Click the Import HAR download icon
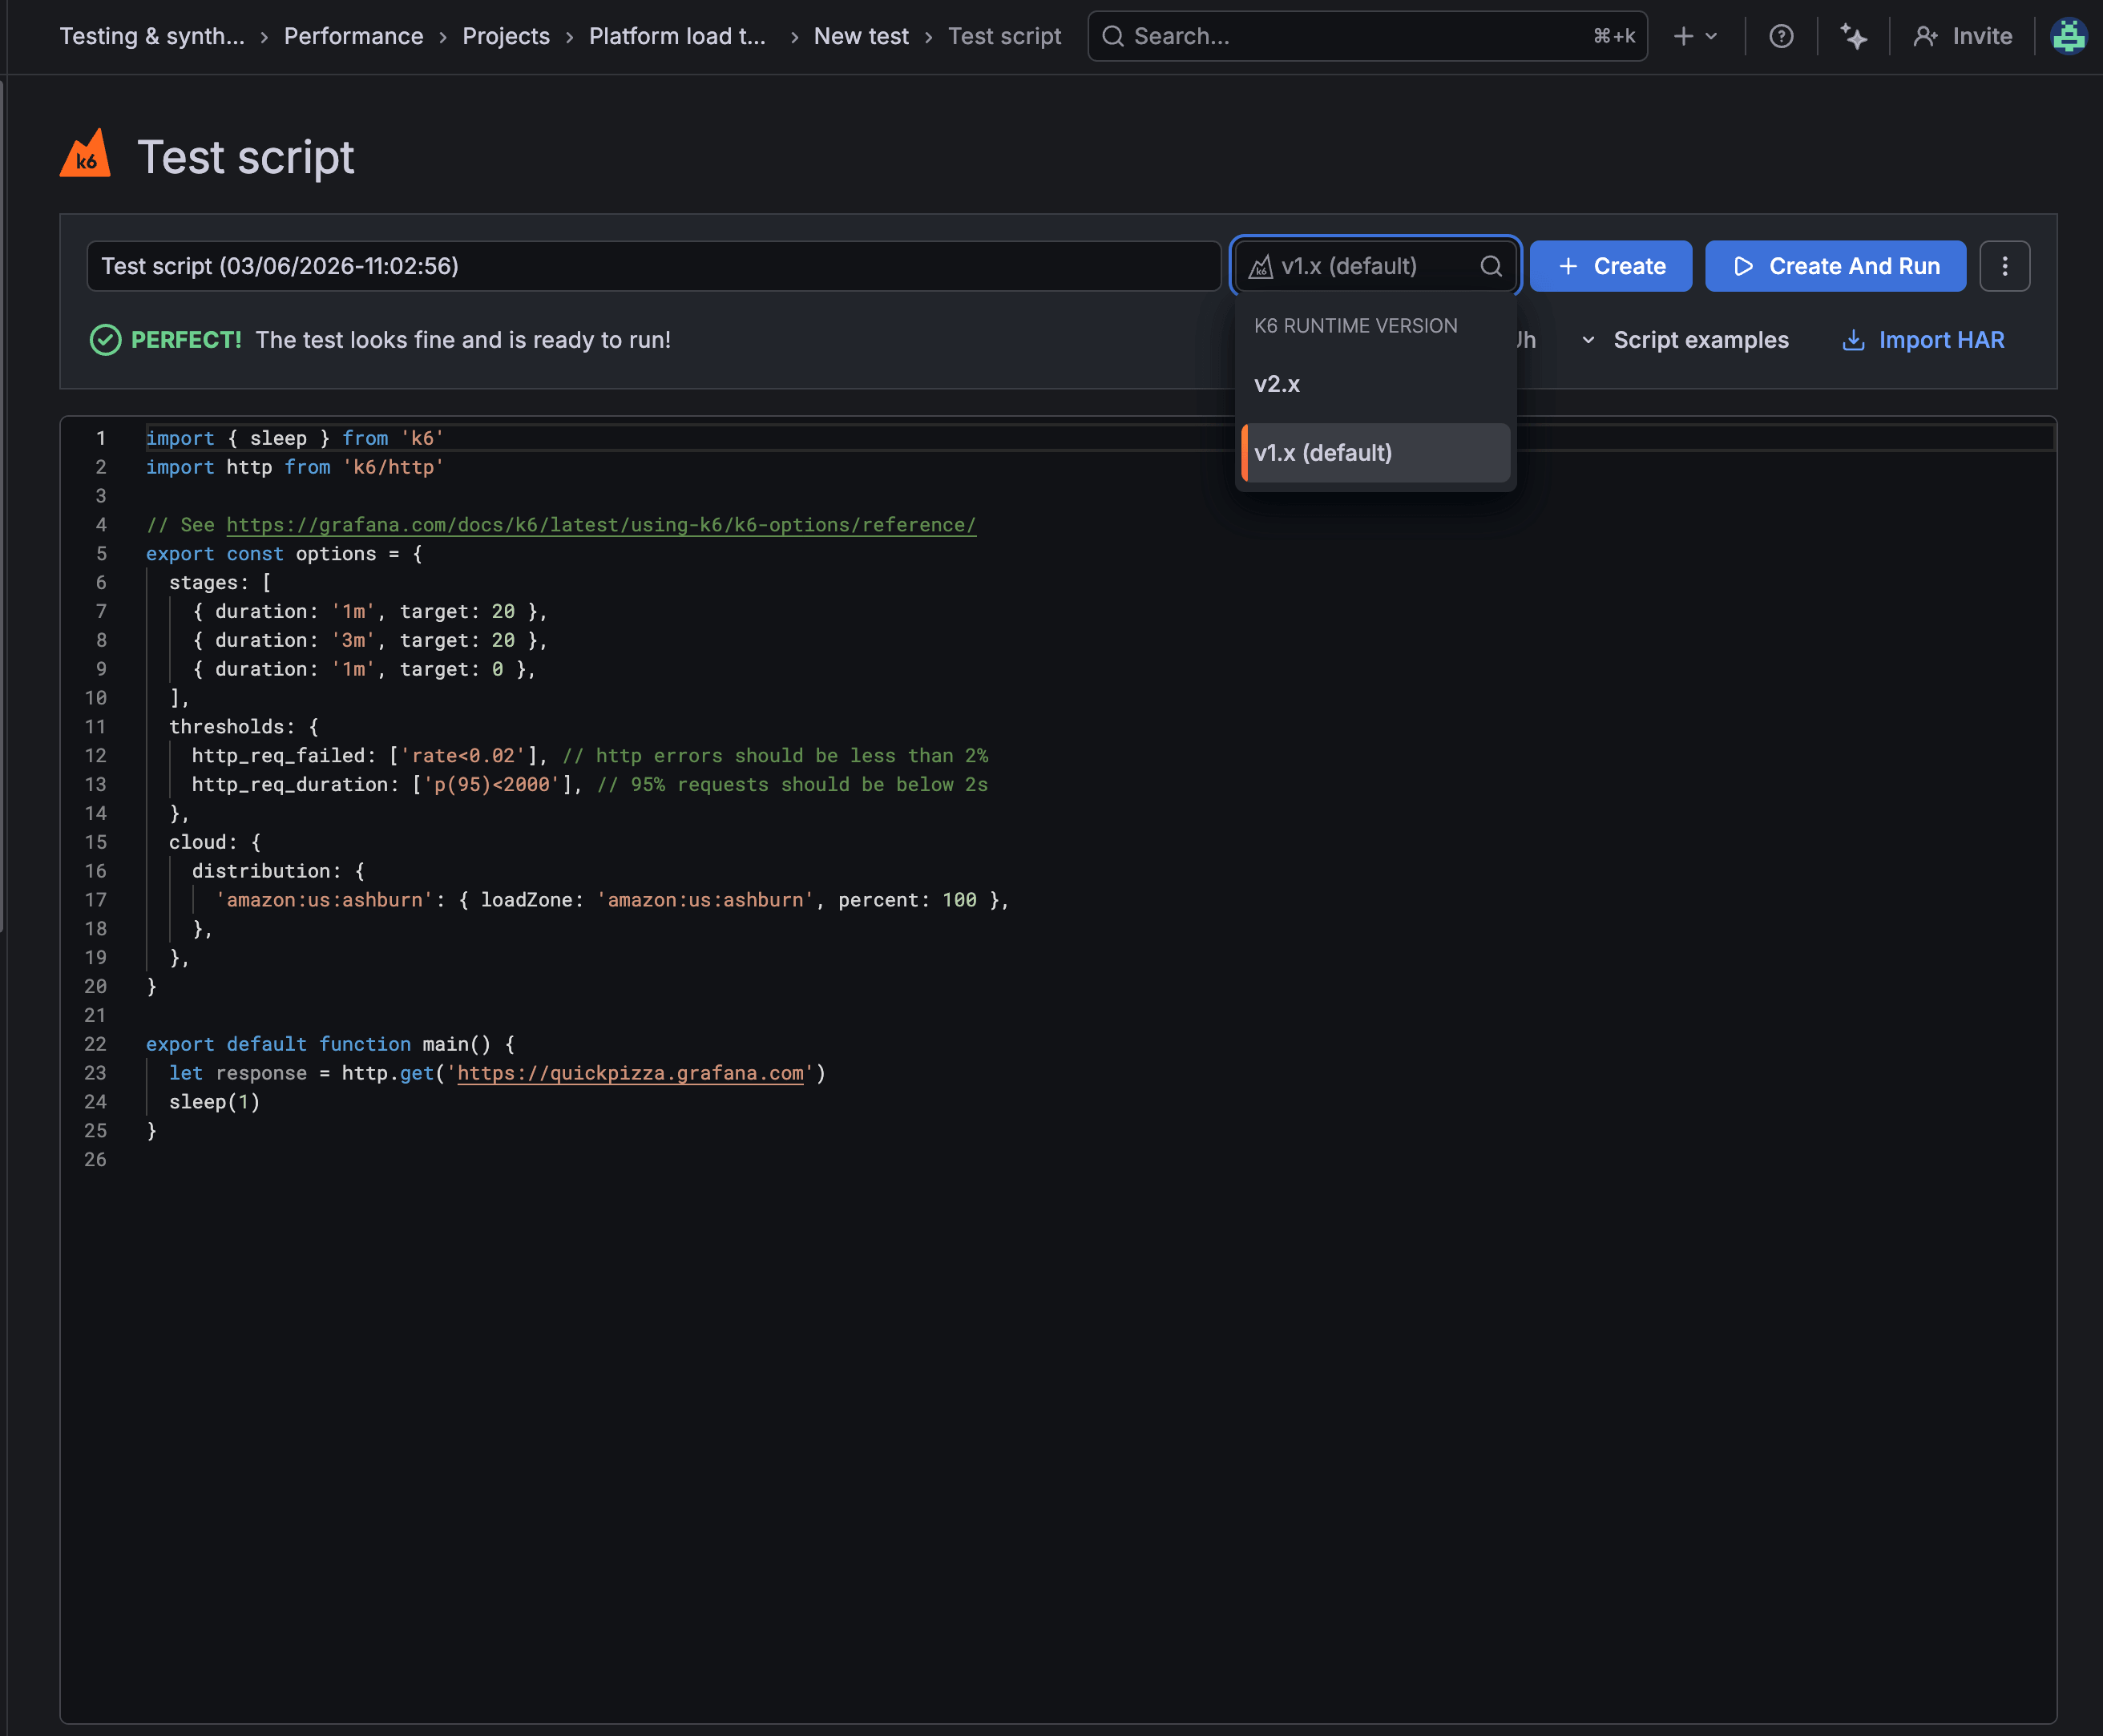This screenshot has height=1736, width=2103. 1853,340
